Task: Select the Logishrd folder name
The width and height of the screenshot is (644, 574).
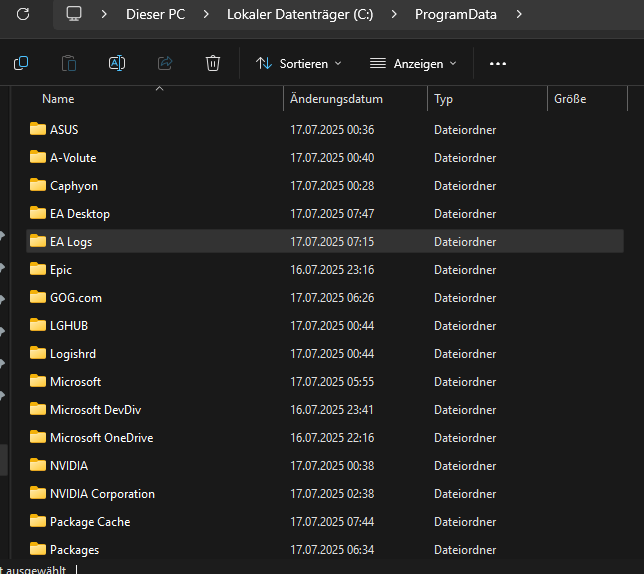Action: coord(73,354)
